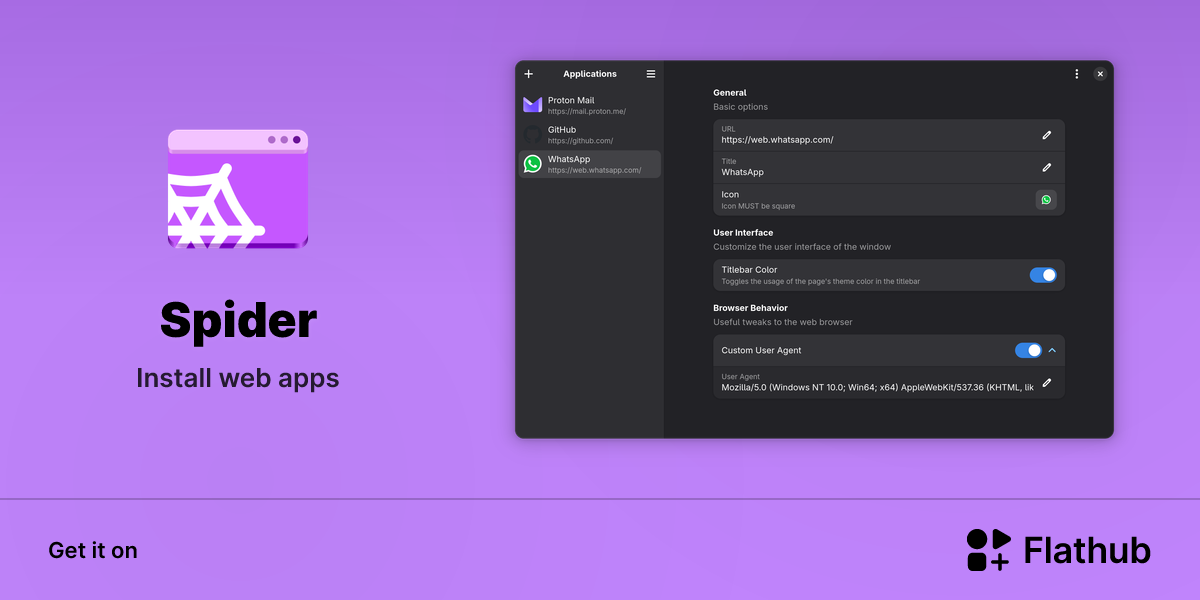Change the WhatsApp icon image button

tap(1046, 199)
